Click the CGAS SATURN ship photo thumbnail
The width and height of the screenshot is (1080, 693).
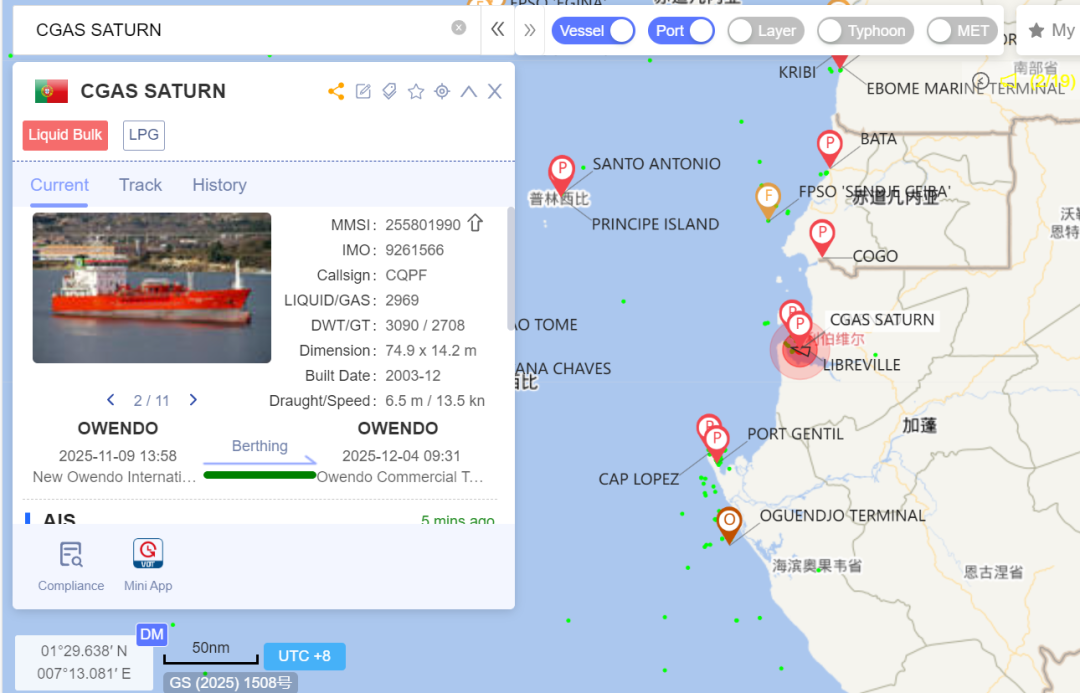point(152,288)
